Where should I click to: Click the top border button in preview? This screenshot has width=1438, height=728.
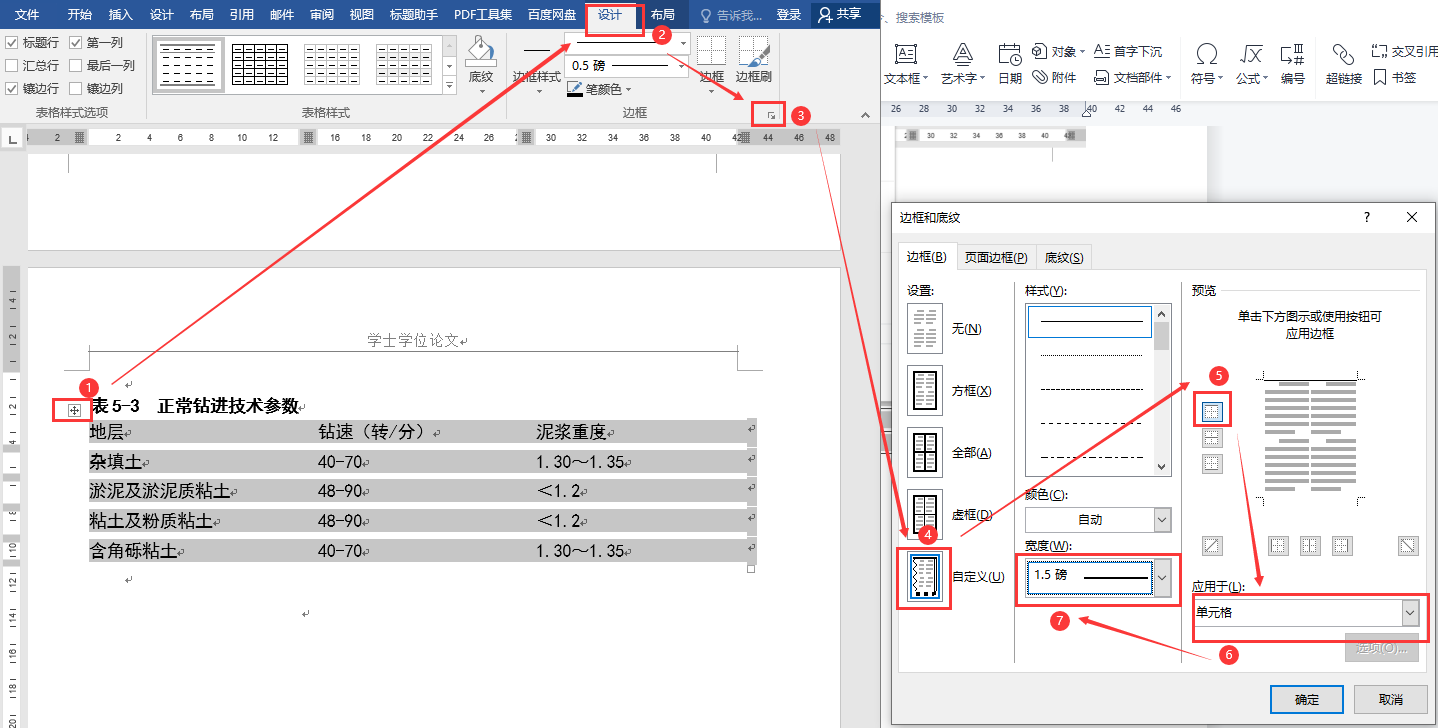1212,410
